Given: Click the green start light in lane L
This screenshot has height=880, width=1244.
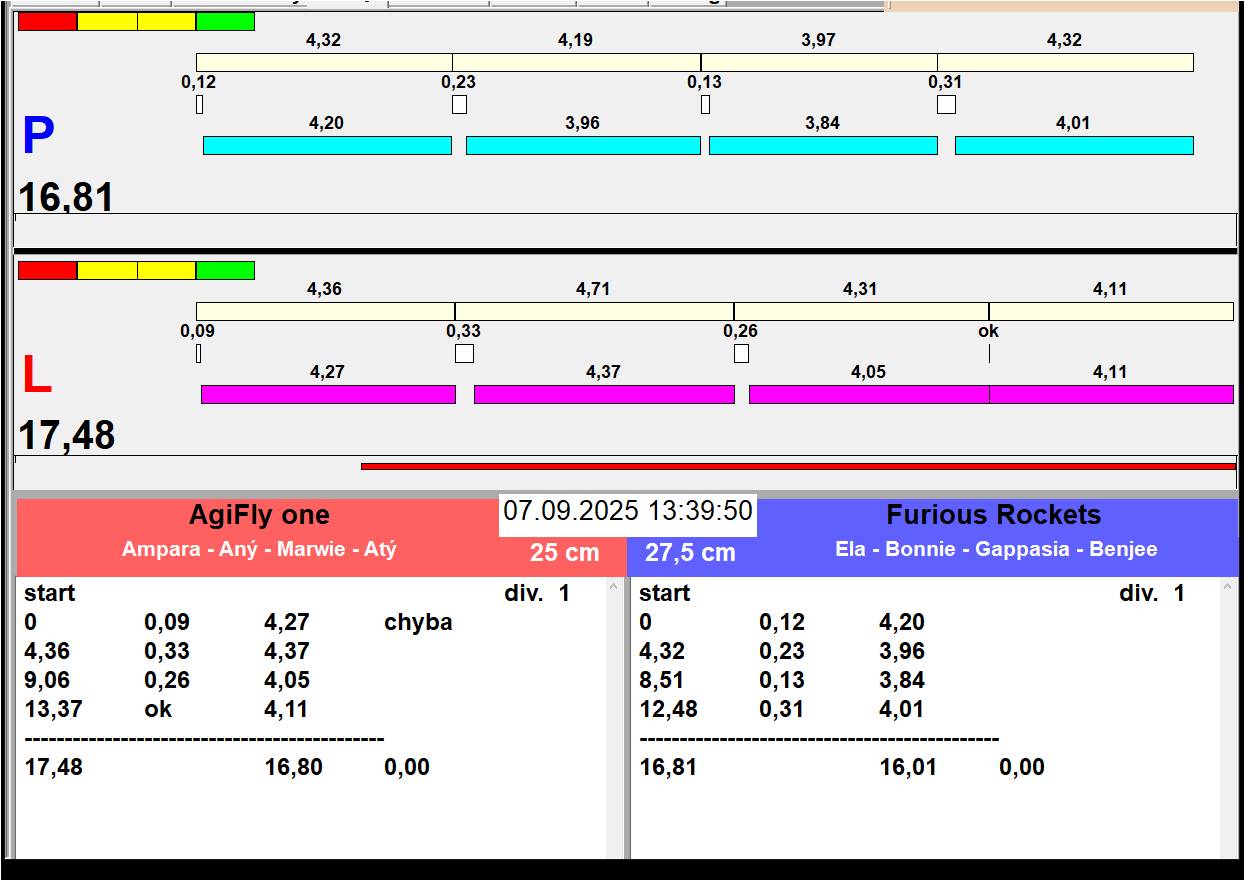Looking at the screenshot, I should coord(225,270).
